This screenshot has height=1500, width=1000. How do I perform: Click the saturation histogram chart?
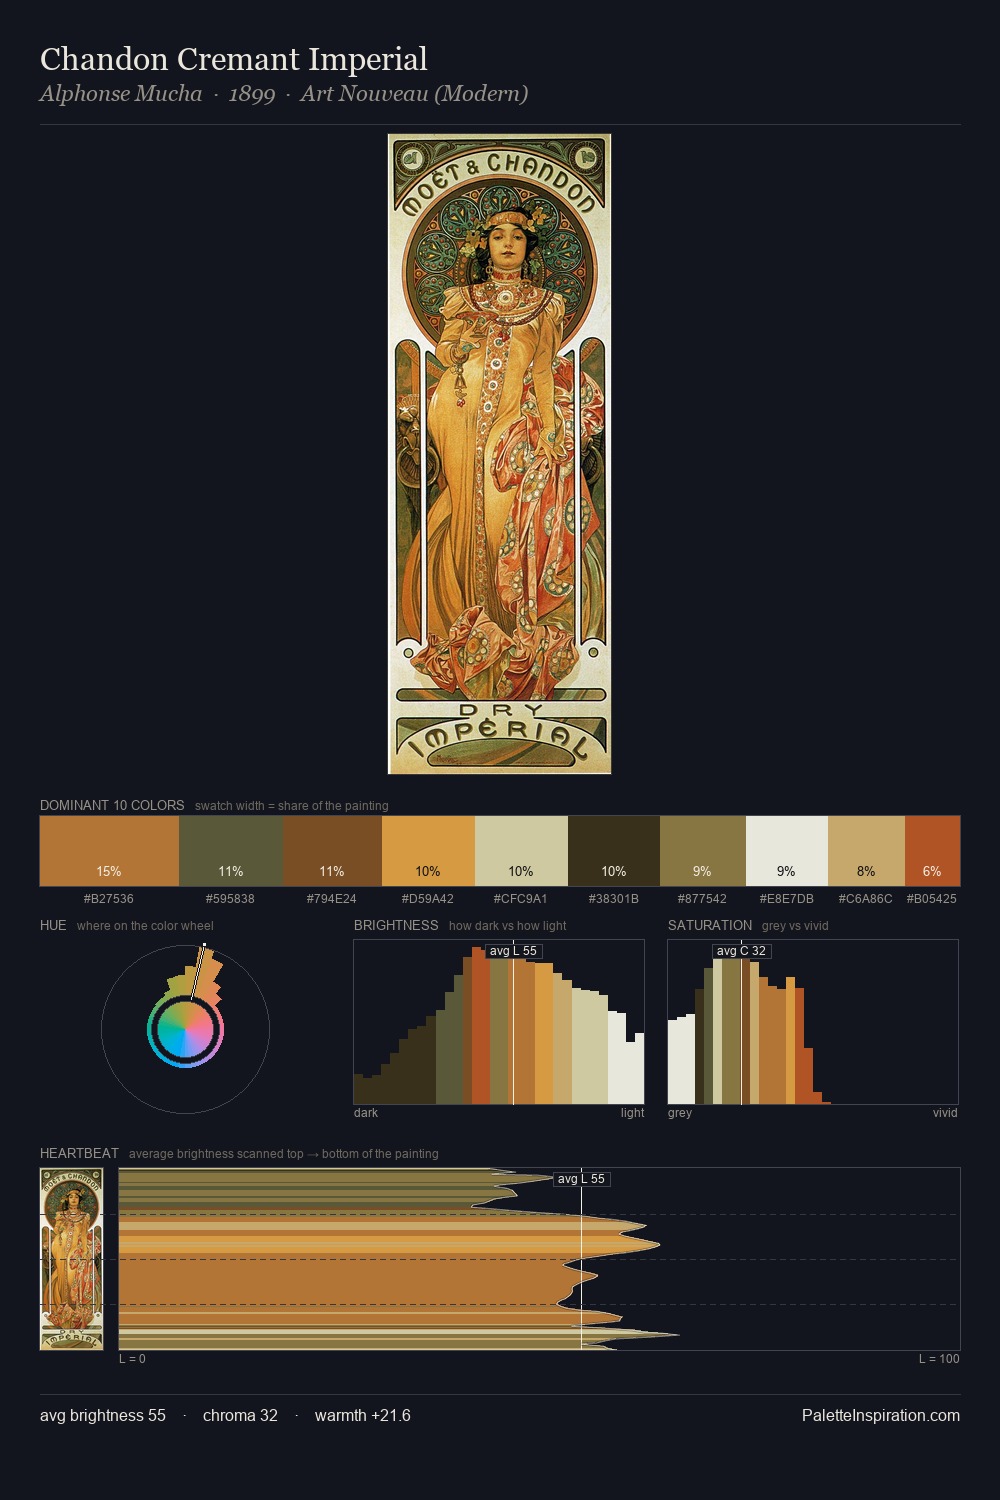pyautogui.click(x=813, y=1022)
